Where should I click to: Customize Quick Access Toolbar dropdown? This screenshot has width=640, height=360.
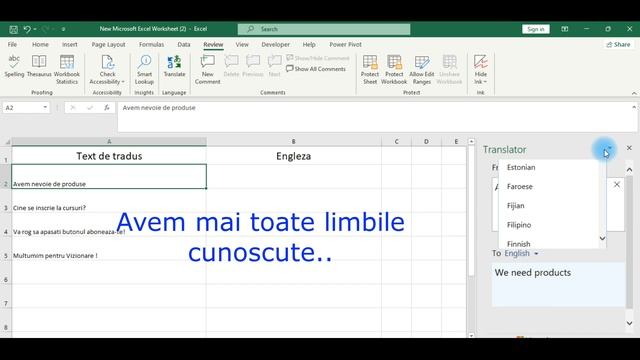pos(63,29)
